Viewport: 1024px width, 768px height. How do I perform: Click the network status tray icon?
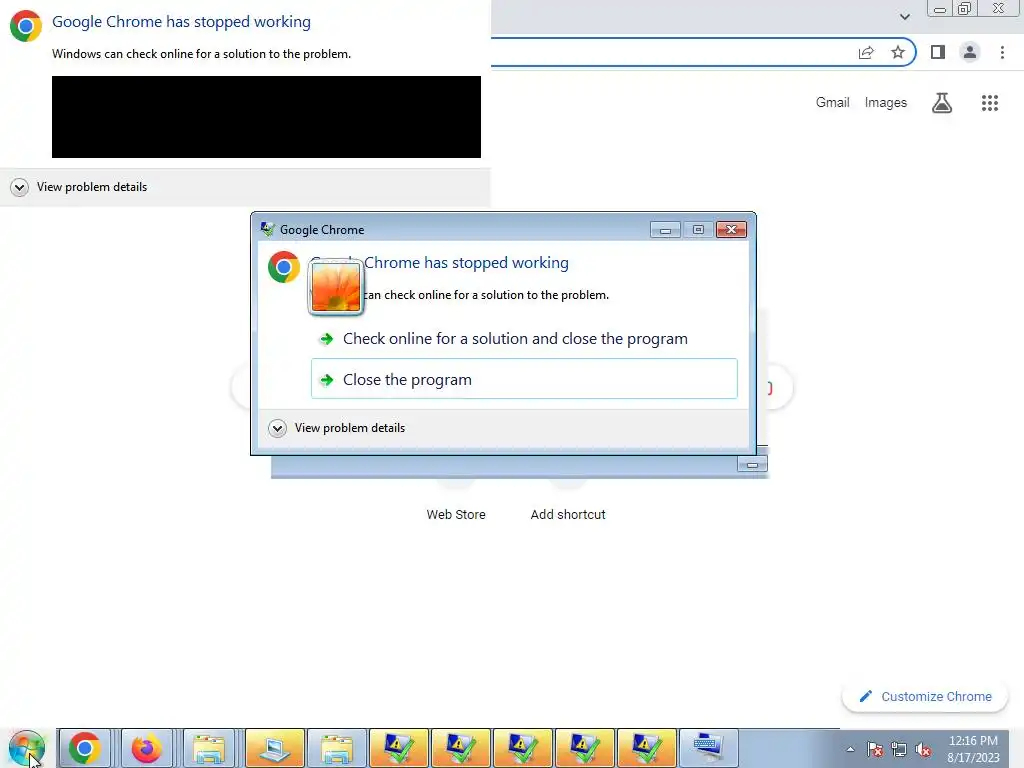[x=899, y=749]
